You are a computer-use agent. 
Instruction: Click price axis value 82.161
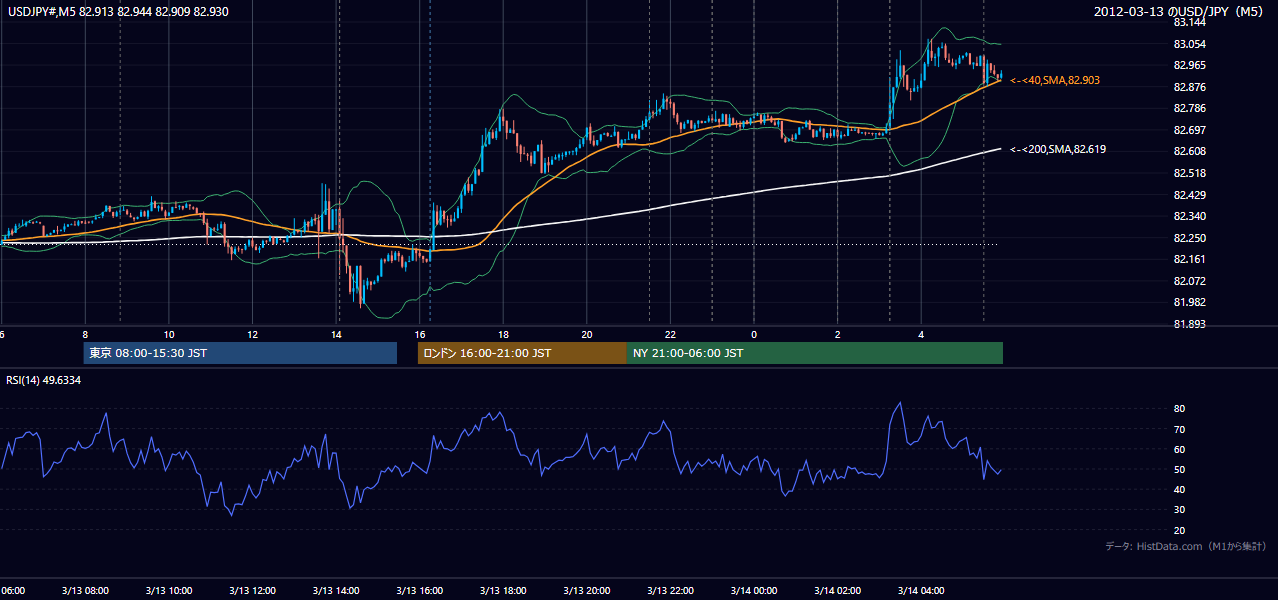click(x=1189, y=259)
